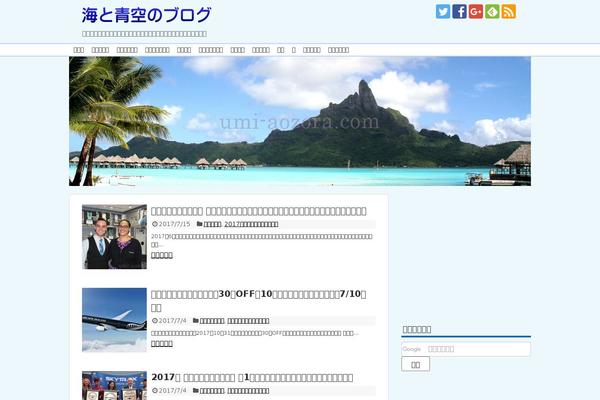Open the post title dated 2017/7/15
Screen dimensions: 600x400
[x=259, y=211]
